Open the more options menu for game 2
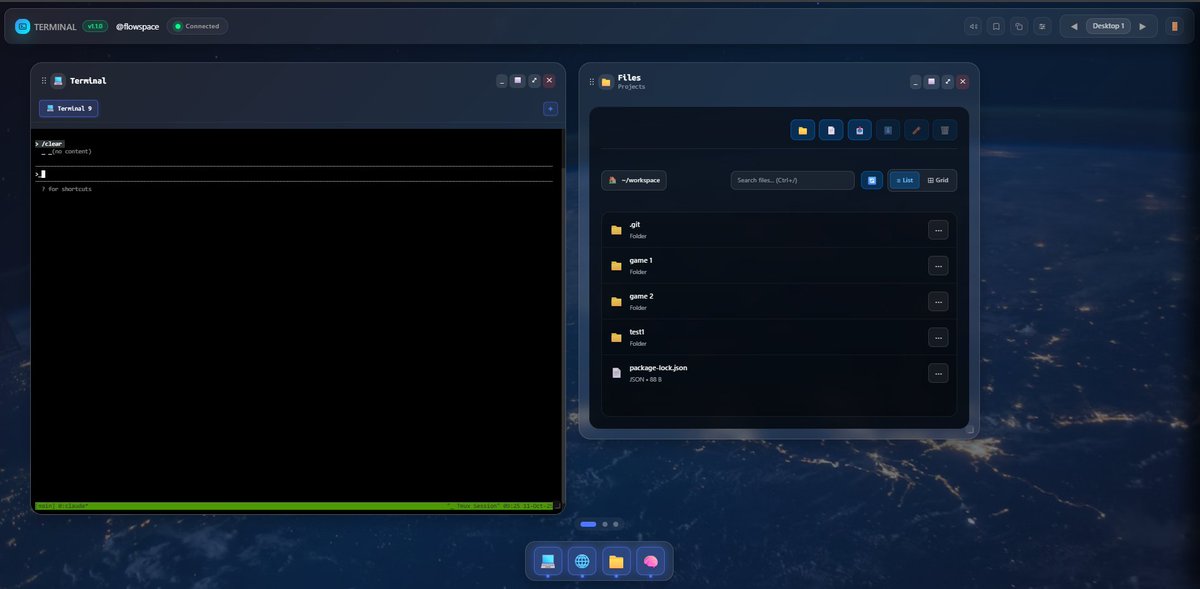This screenshot has height=589, width=1200. [938, 301]
